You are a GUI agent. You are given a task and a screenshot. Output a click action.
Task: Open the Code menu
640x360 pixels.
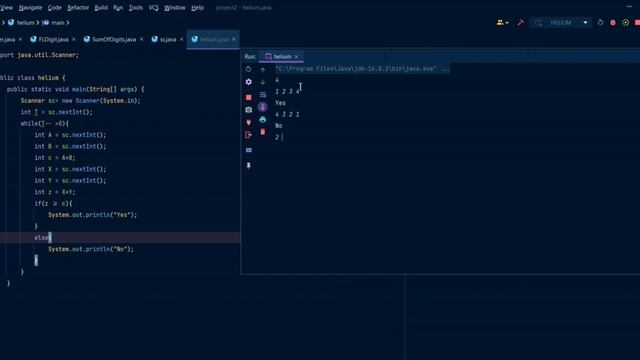point(54,8)
